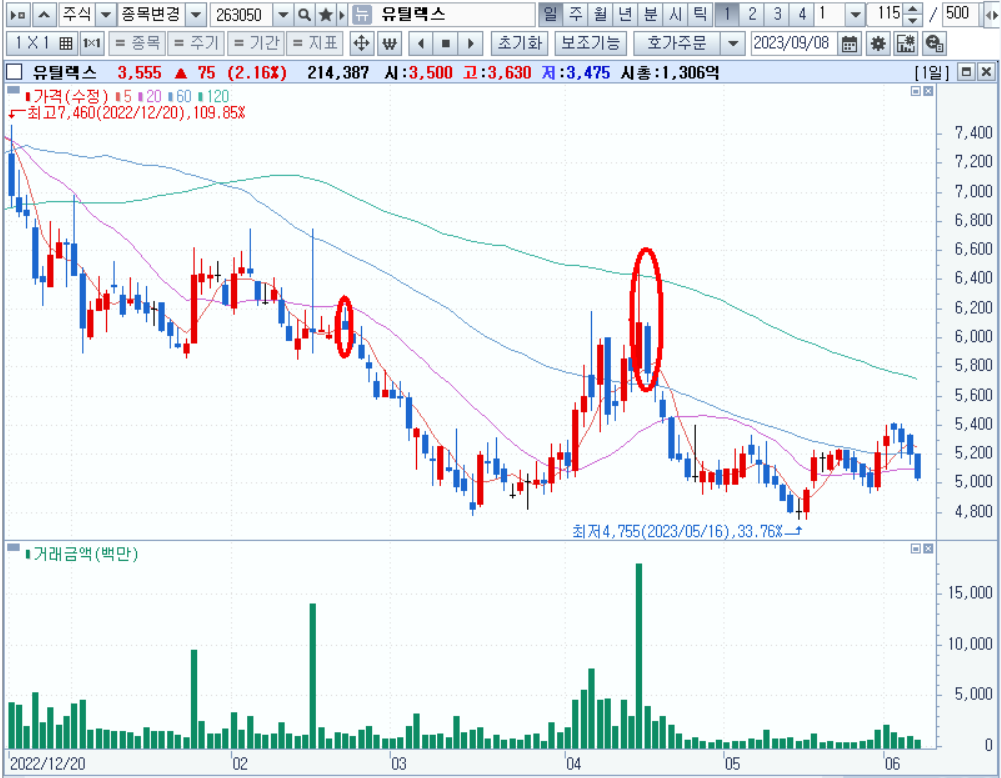Toggle the volume pane handle by 거래금액
The width and height of the screenshot is (1001, 778).
point(13,547)
